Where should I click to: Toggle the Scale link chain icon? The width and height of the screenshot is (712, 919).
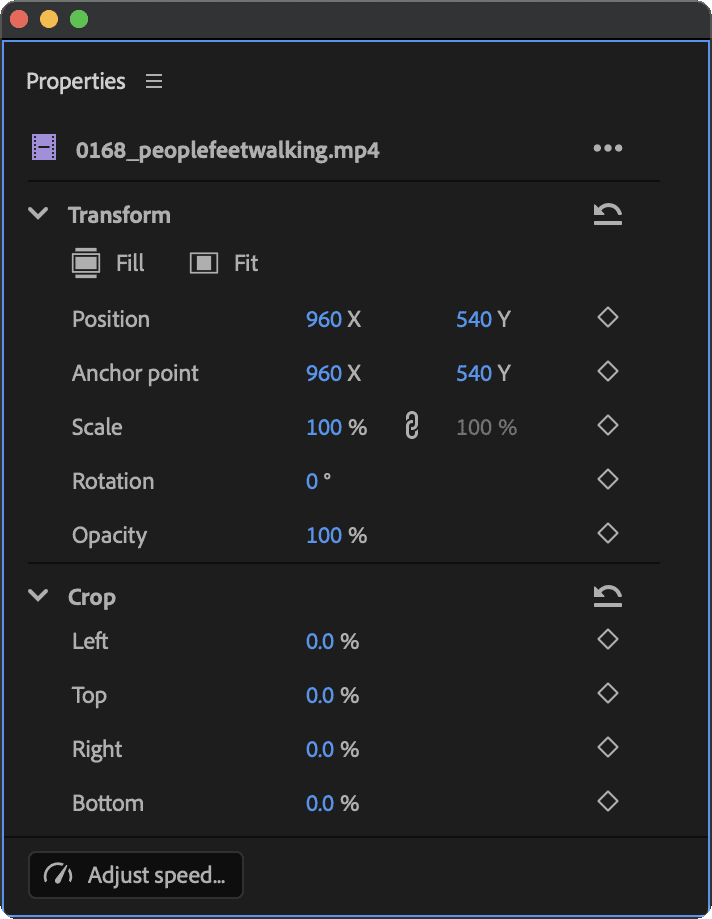point(412,426)
